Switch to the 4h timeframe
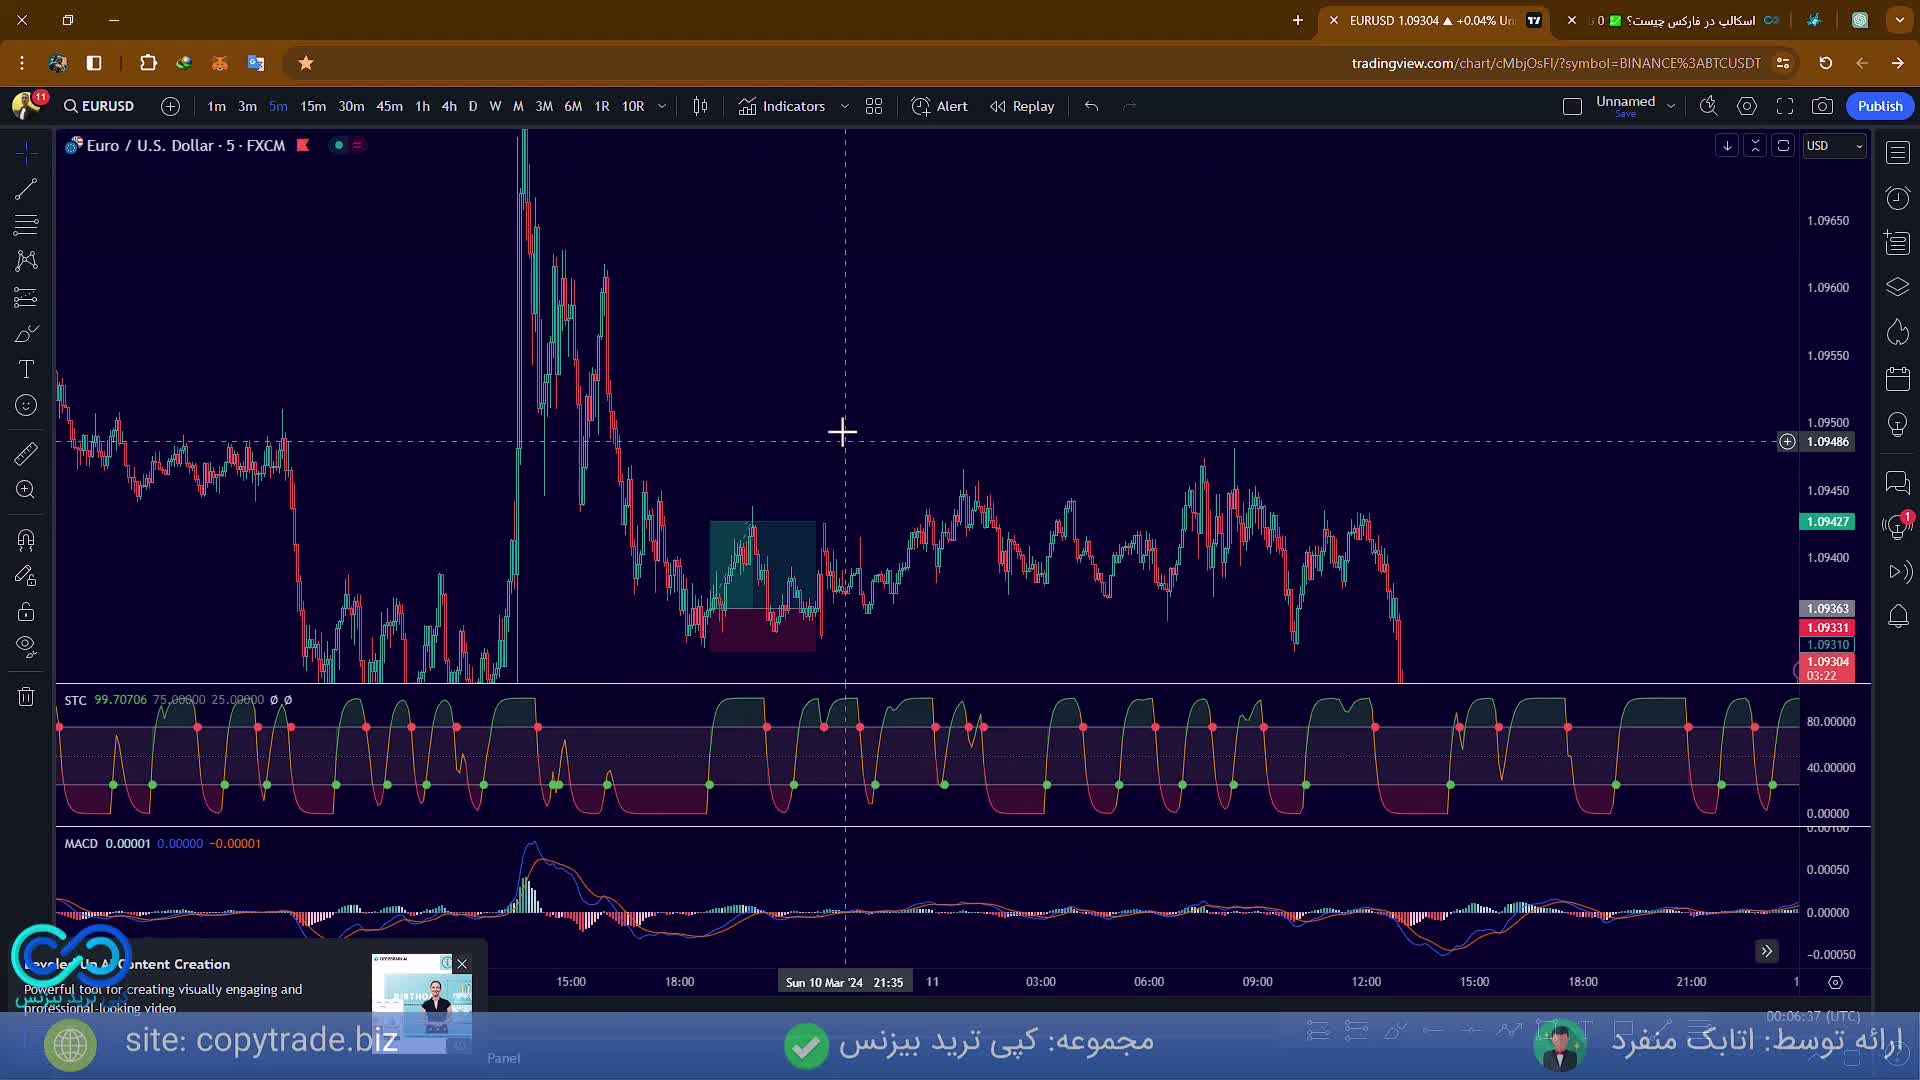The width and height of the screenshot is (1920, 1080). (x=449, y=106)
